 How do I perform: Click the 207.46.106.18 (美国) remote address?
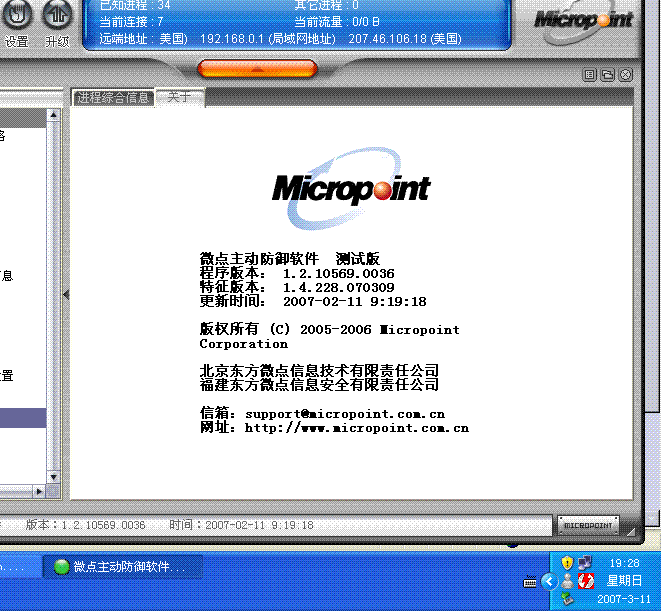point(405,39)
